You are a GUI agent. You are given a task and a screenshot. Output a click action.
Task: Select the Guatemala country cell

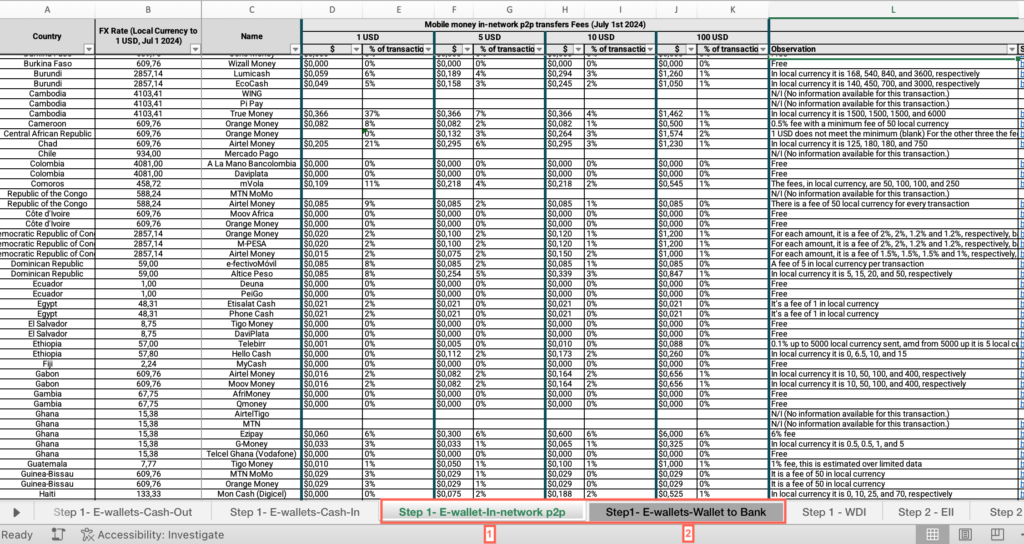(x=48, y=464)
